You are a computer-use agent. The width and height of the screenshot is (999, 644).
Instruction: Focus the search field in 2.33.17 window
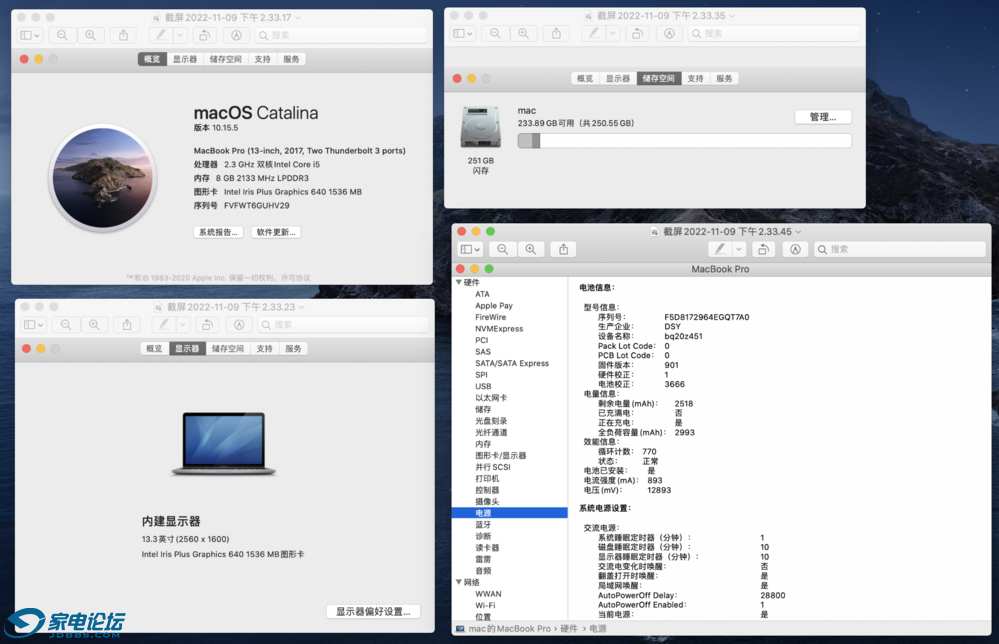pos(341,35)
